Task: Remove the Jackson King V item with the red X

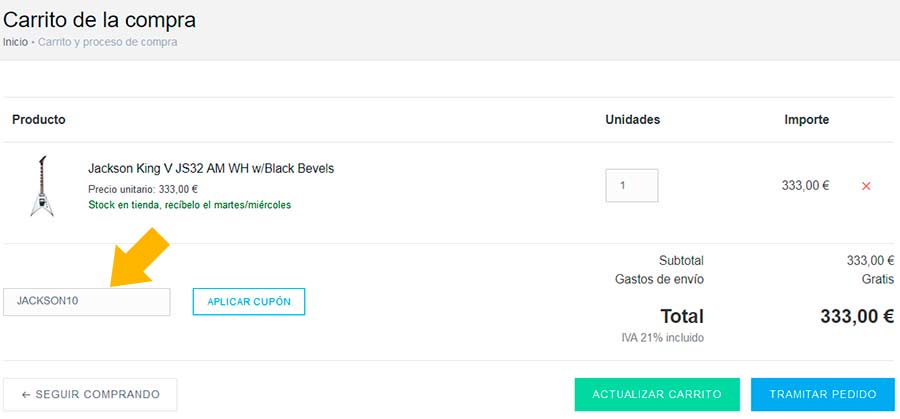Action: coord(866,186)
